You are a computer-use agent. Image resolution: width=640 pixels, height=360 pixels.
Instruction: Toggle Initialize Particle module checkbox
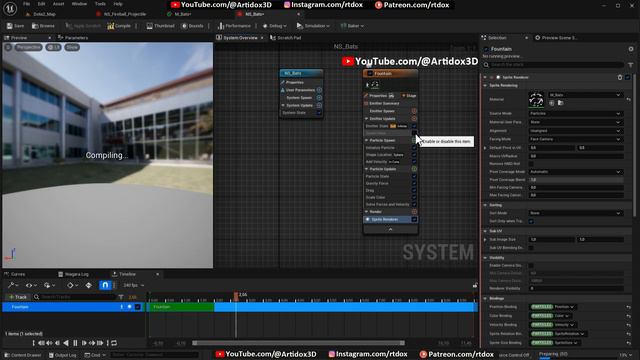[x=414, y=148]
